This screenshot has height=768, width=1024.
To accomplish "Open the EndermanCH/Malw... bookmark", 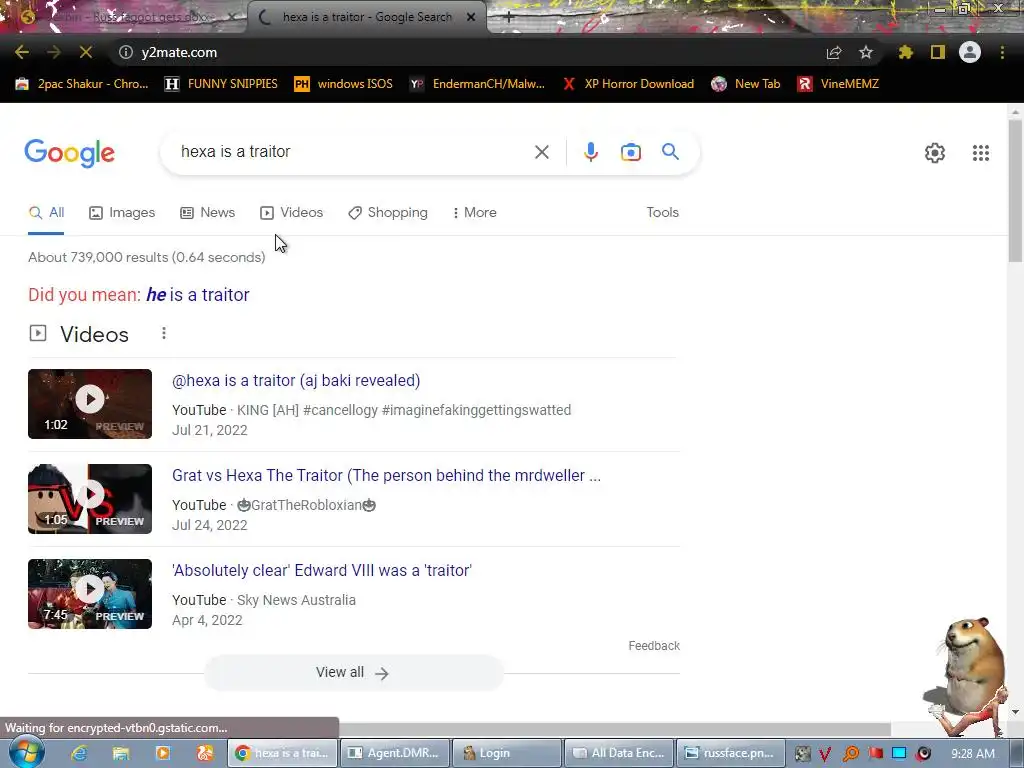I will (477, 84).
